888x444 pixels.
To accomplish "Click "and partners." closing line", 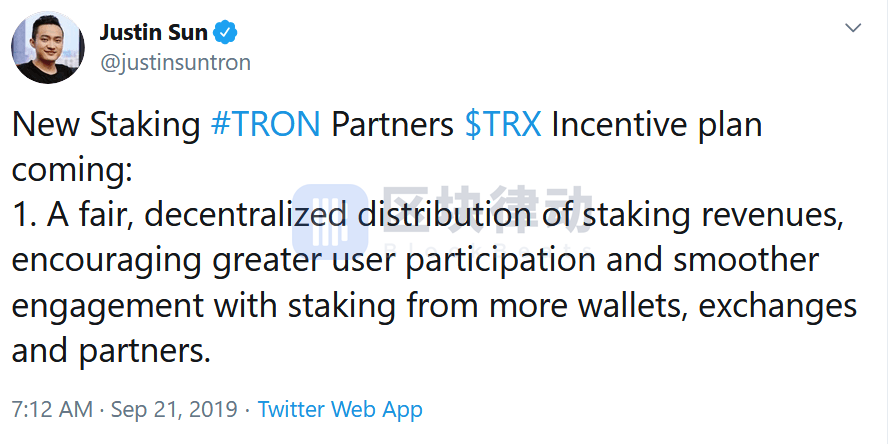I will pyautogui.click(x=111, y=352).
